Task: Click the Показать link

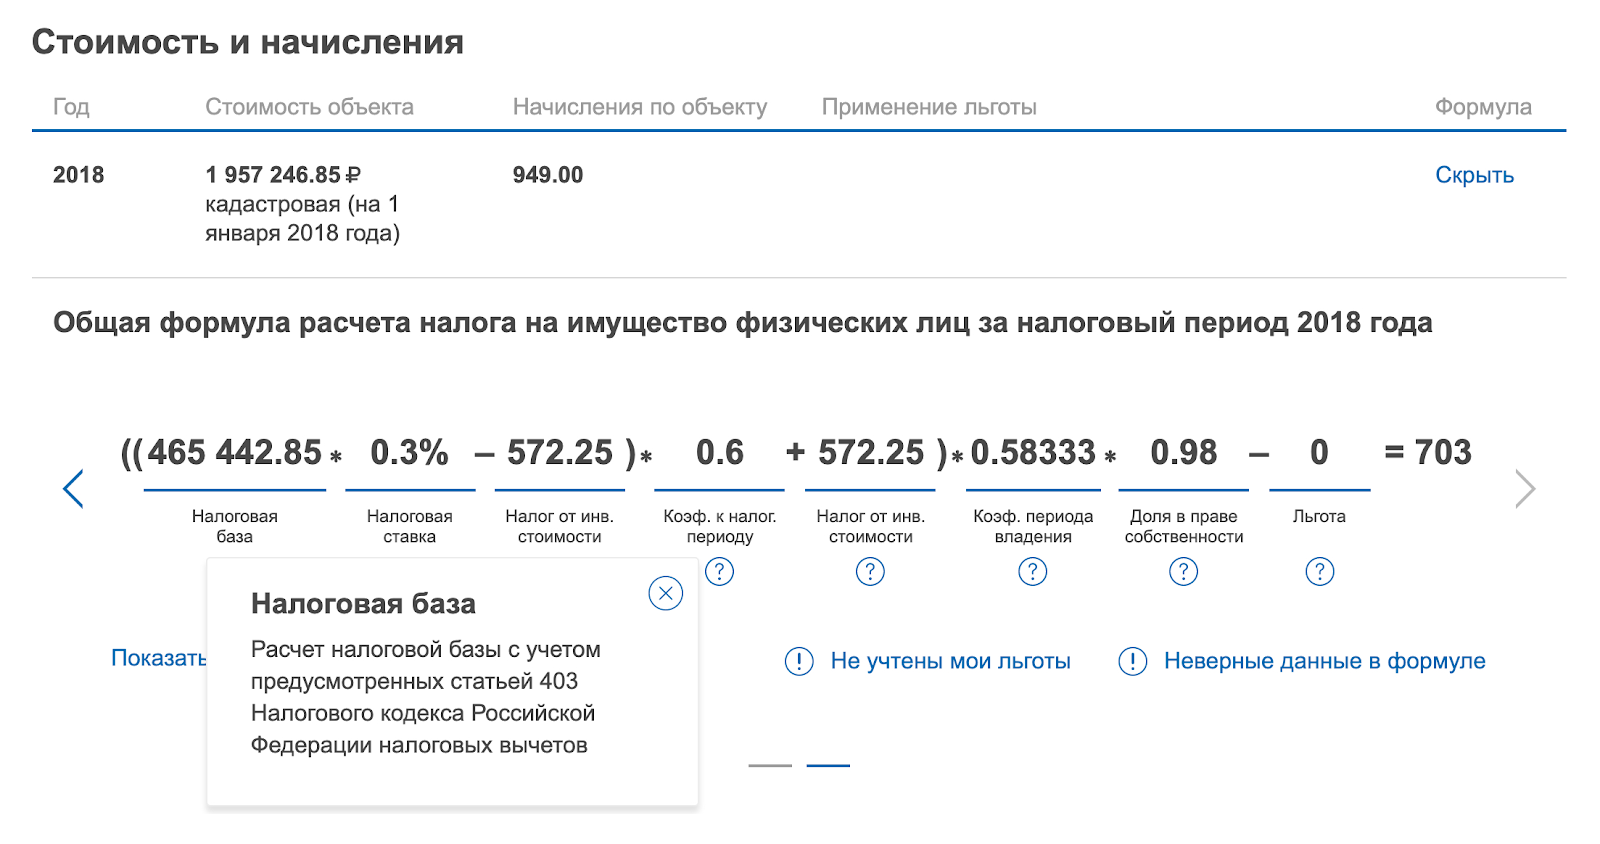Action: click(x=159, y=658)
